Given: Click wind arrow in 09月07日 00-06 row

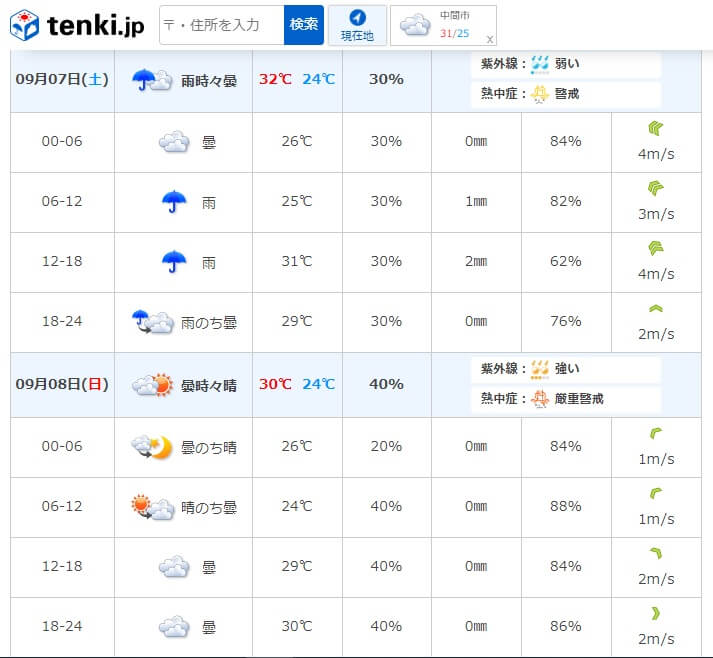Looking at the screenshot, I should pos(655,128).
